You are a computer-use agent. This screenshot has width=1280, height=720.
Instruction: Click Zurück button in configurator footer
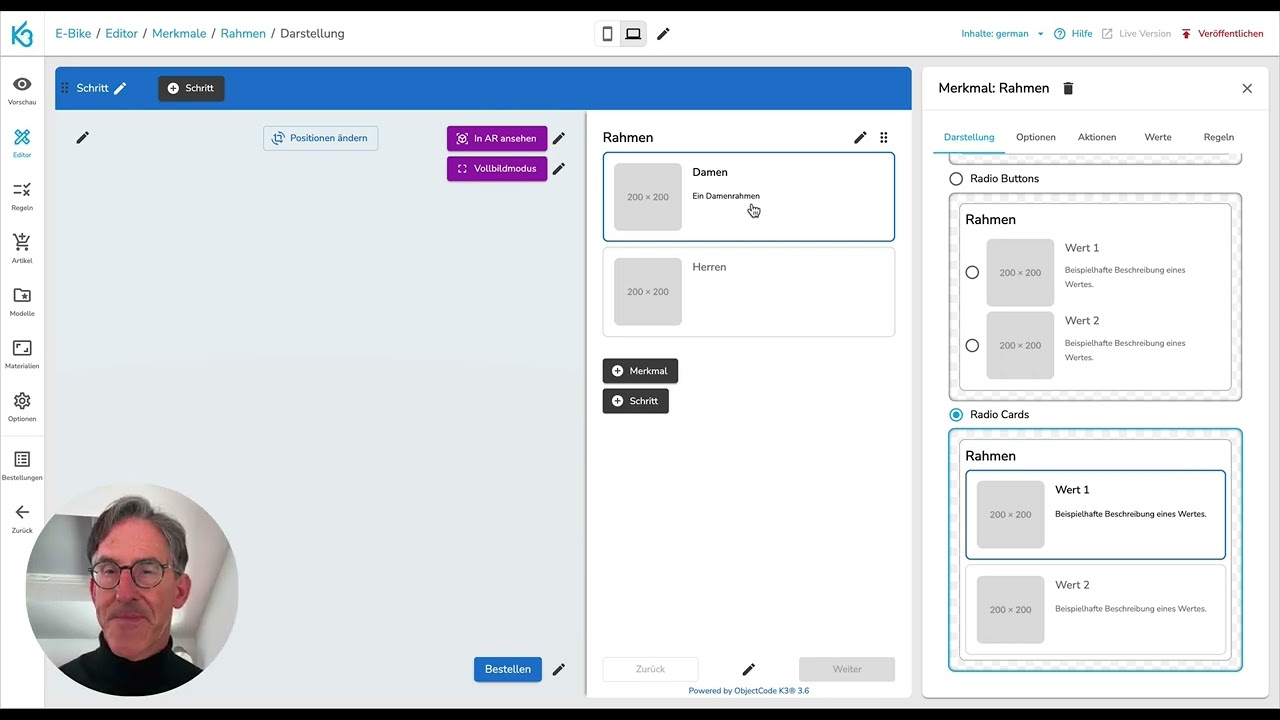click(650, 669)
